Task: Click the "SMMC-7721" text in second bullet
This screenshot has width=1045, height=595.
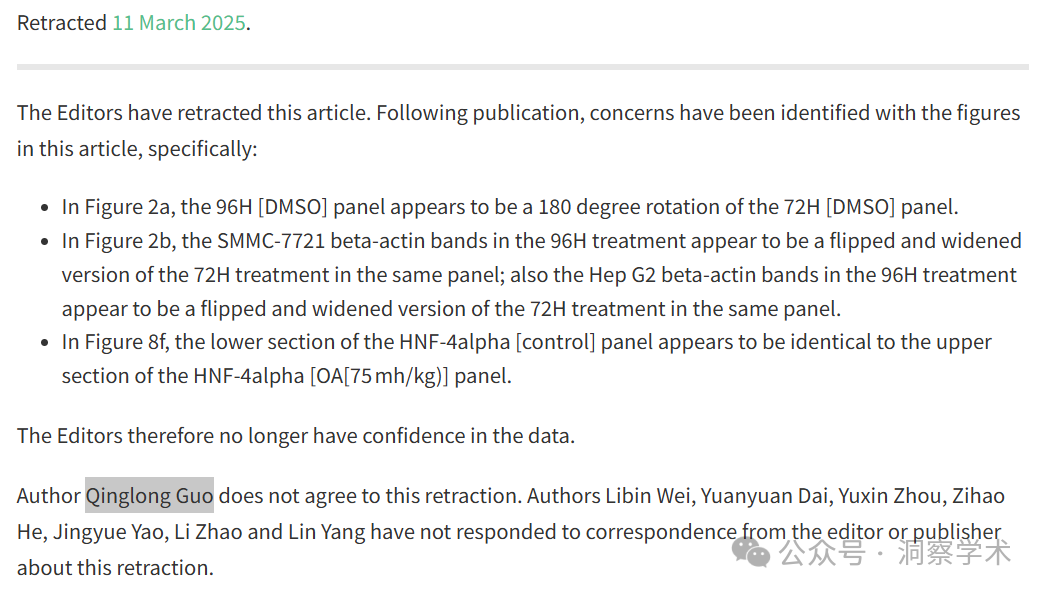Action: point(271,241)
